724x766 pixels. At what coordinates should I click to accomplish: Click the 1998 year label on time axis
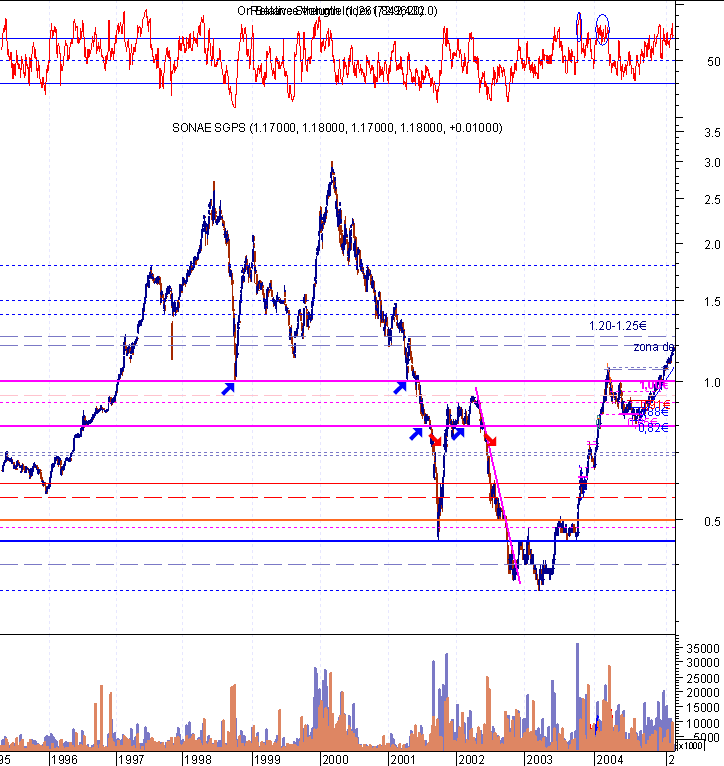198,760
